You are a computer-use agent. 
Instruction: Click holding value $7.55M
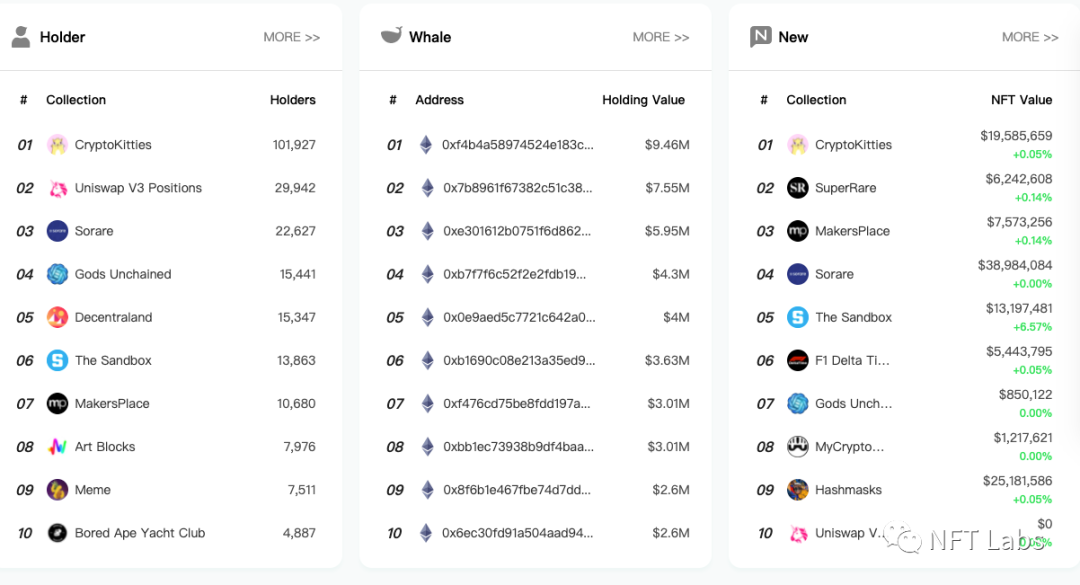(667, 188)
